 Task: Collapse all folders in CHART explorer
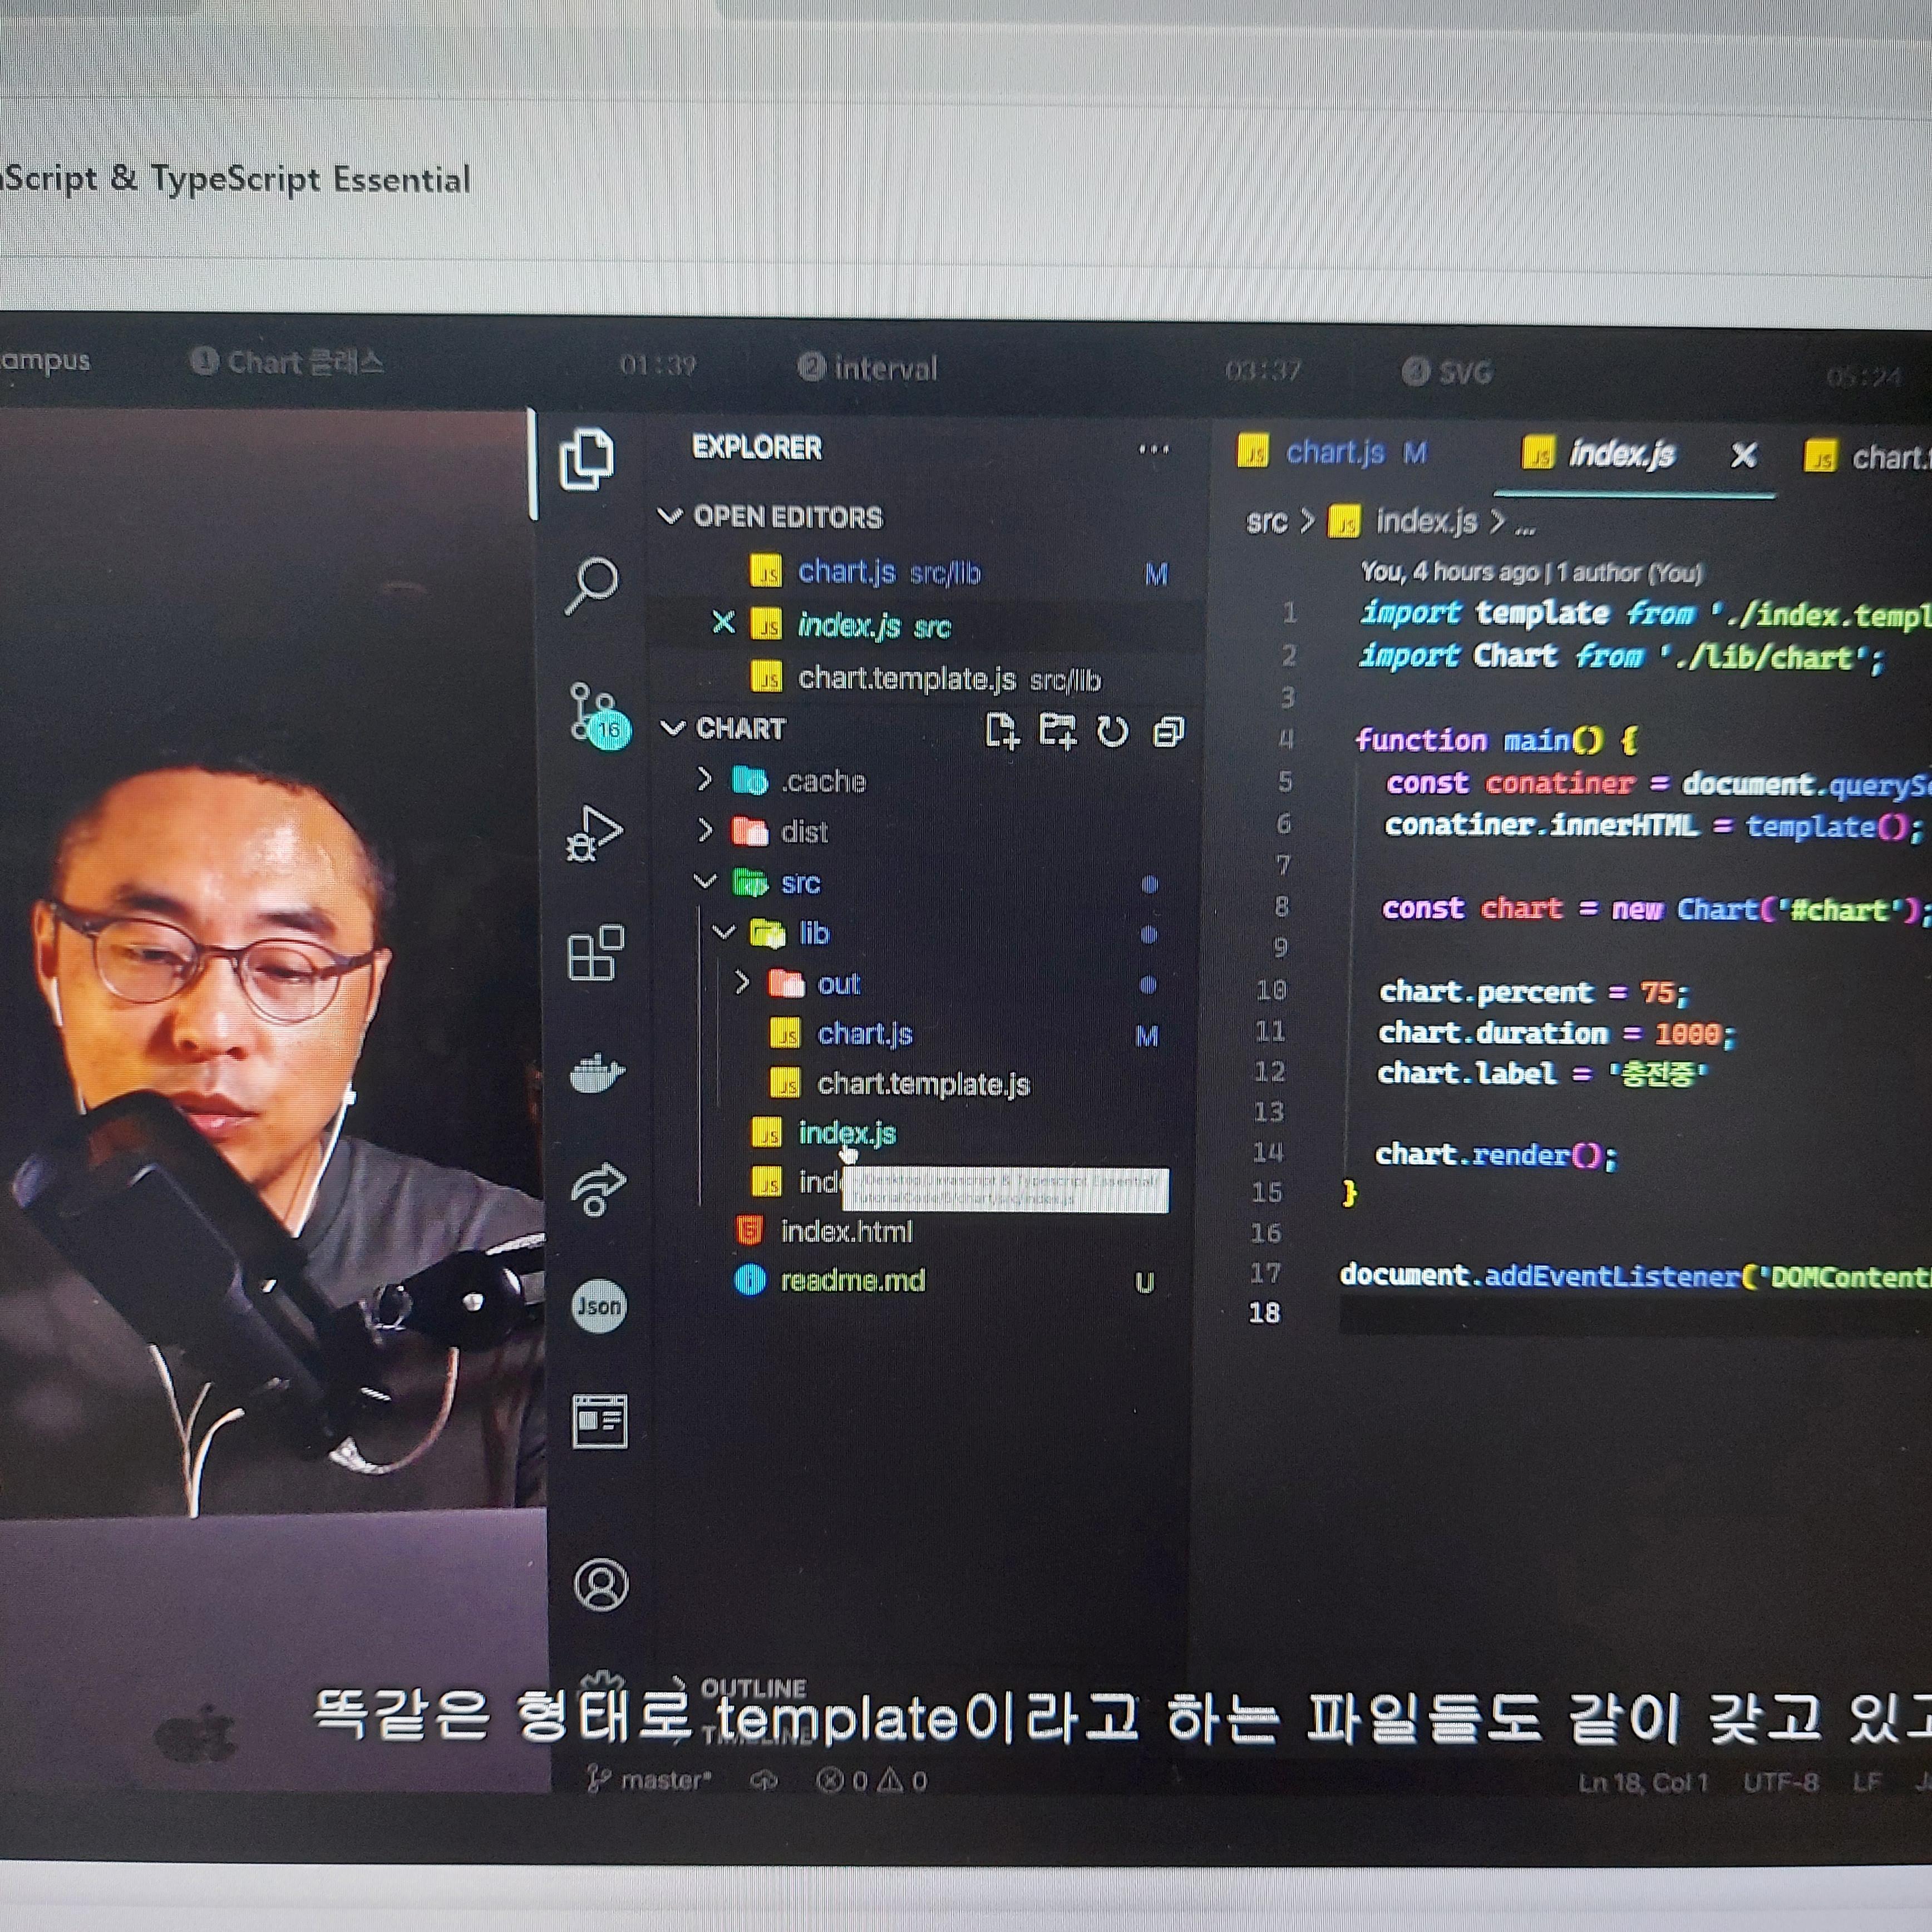click(x=1168, y=732)
